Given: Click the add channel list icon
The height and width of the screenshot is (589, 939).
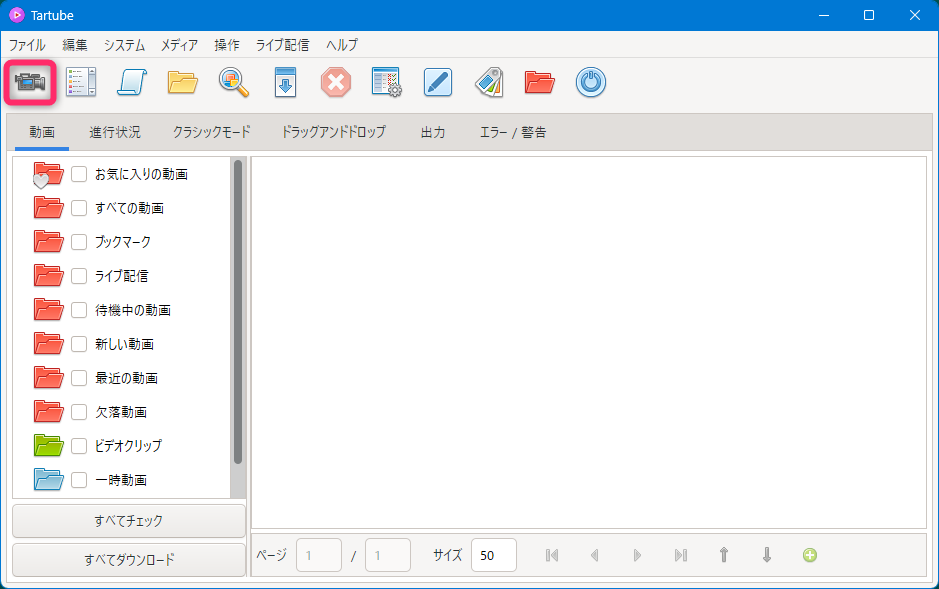Looking at the screenshot, I should (x=80, y=82).
